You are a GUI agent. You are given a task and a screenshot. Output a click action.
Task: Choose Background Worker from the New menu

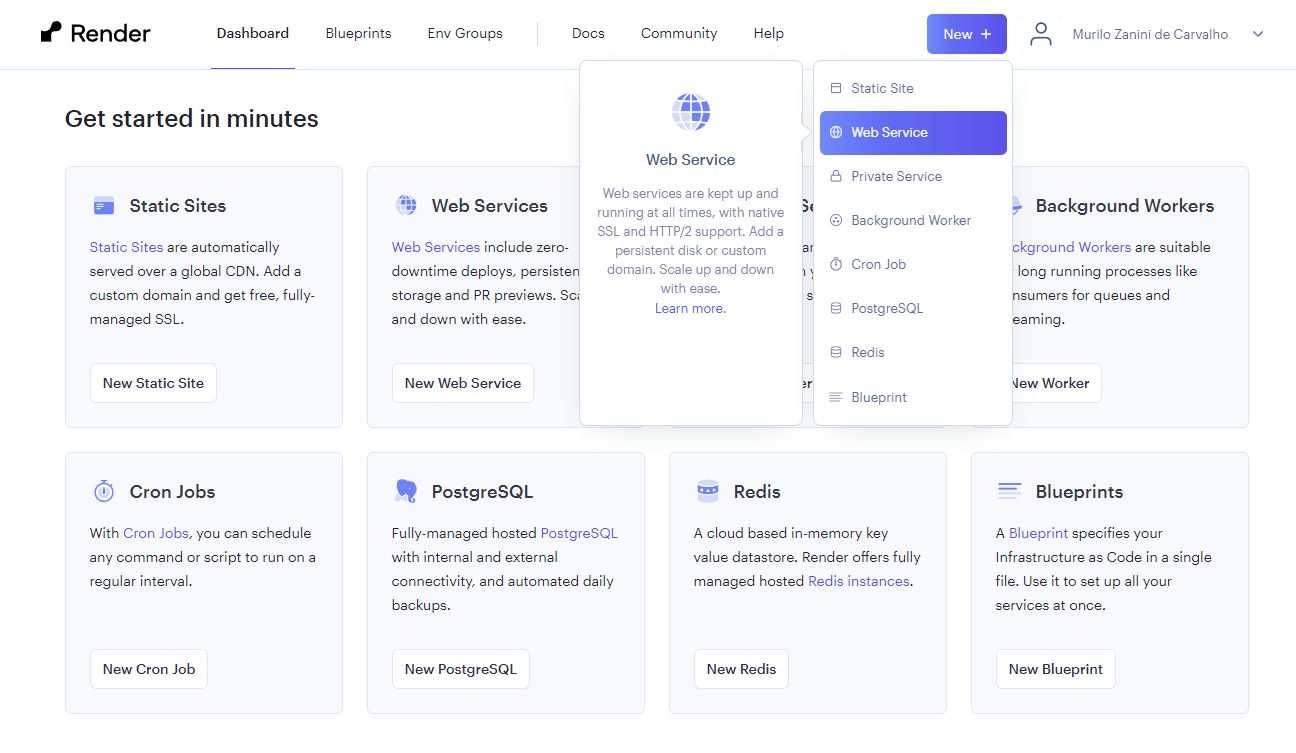click(x=913, y=220)
